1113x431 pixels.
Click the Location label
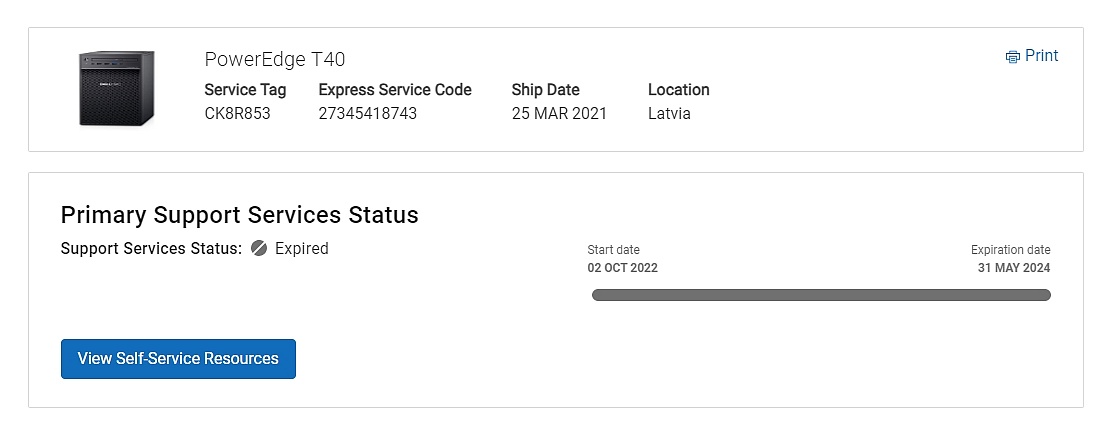tap(678, 90)
